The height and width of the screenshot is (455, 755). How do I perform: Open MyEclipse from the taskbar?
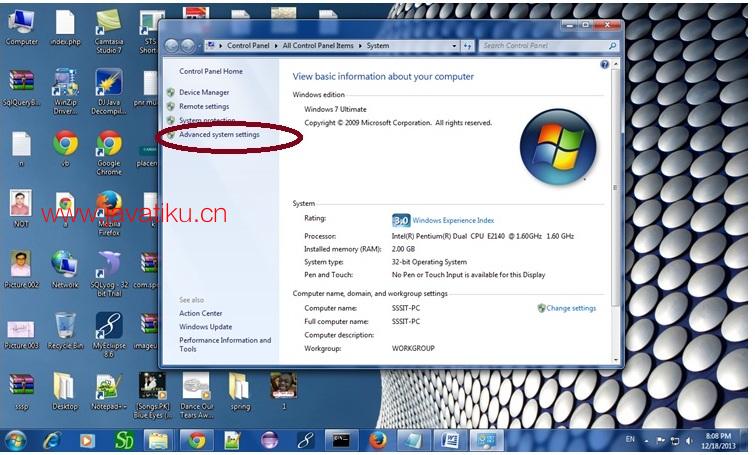click(305, 441)
